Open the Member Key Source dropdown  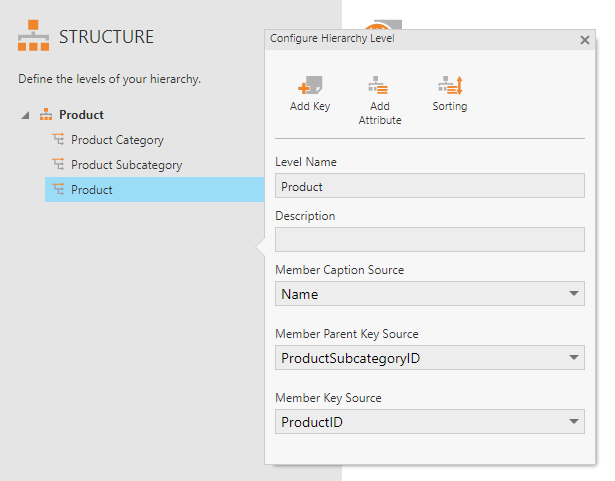[574, 422]
